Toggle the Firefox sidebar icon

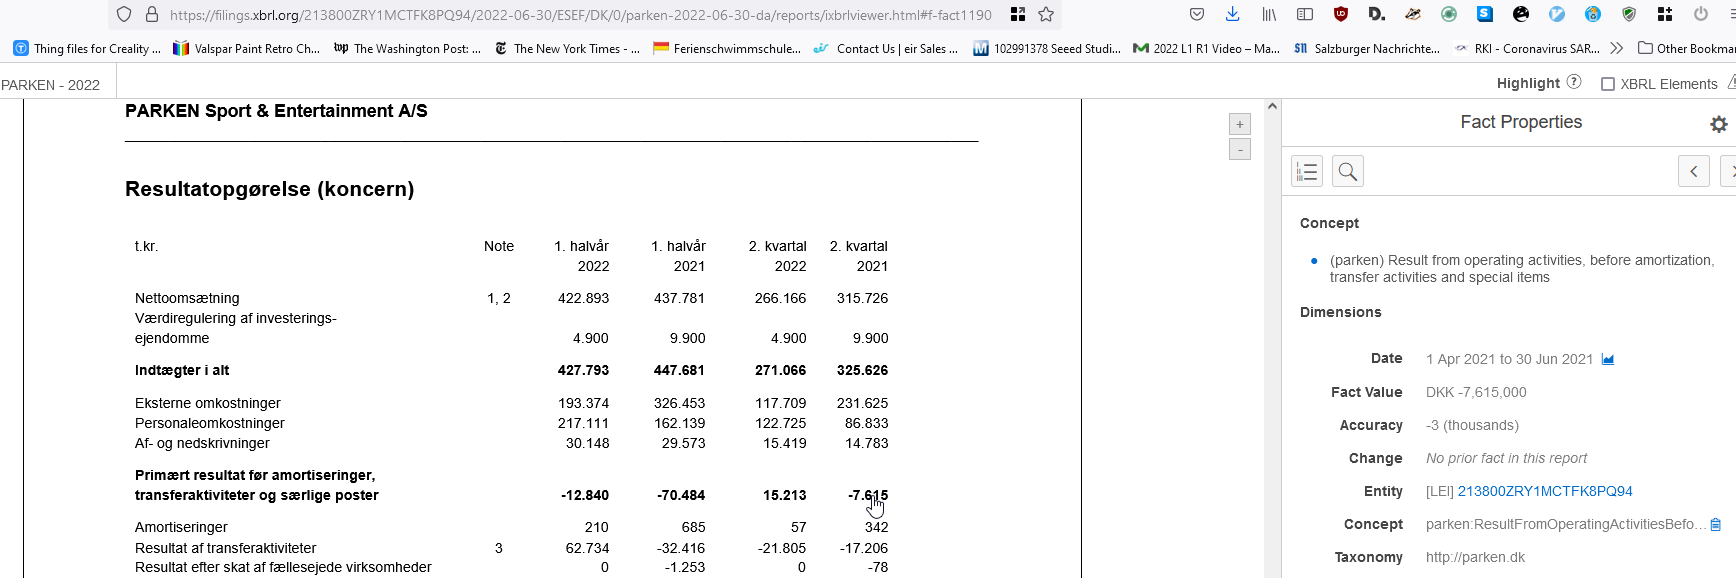1305,14
